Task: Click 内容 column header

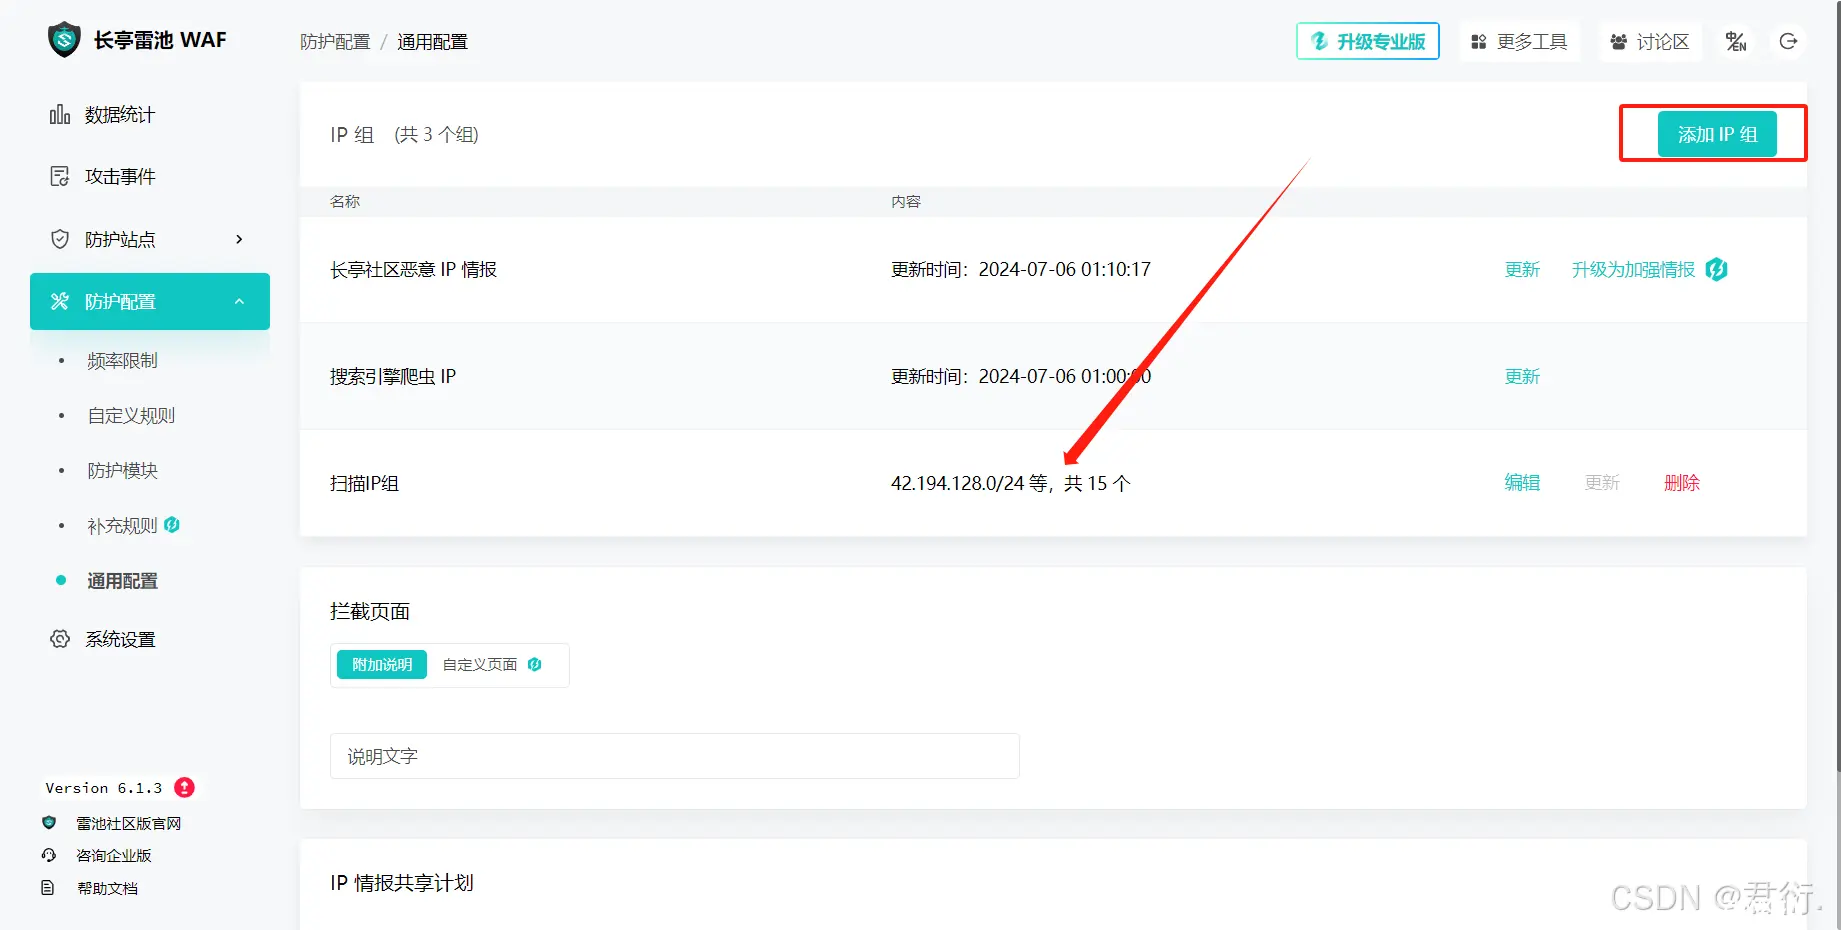Action: [906, 202]
